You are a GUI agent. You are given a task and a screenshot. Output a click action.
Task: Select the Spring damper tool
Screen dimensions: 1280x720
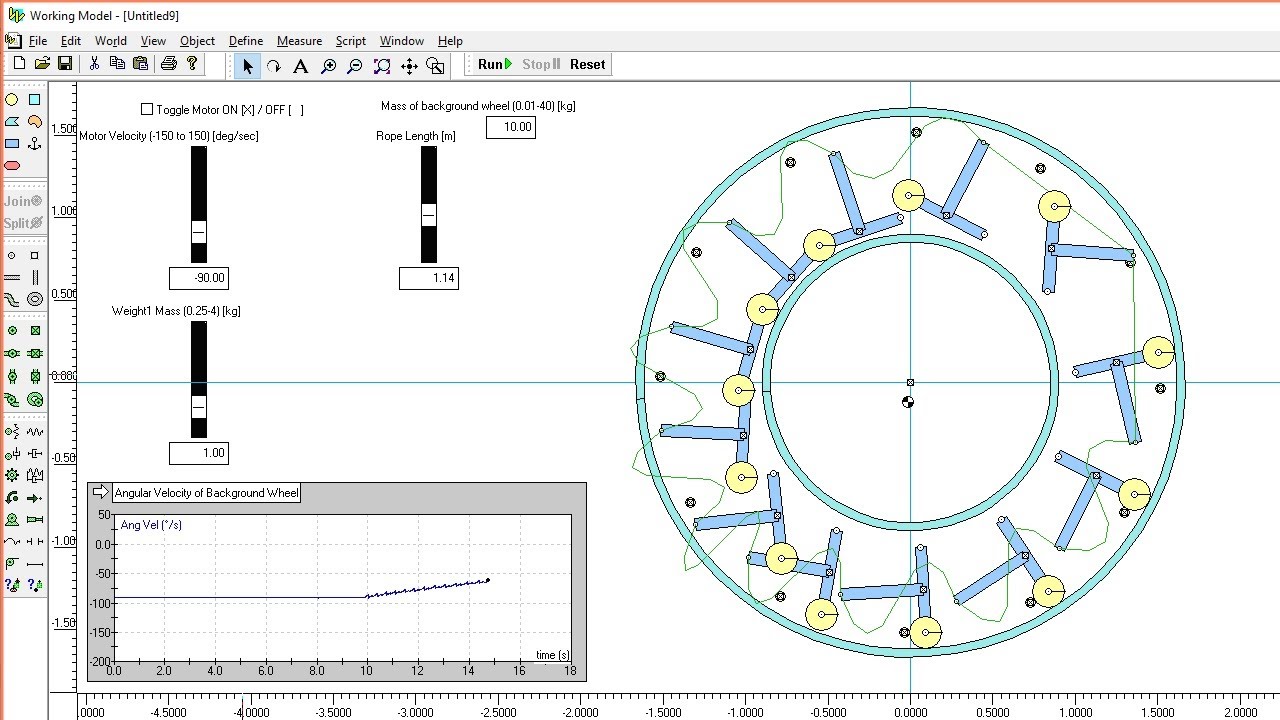coord(35,475)
